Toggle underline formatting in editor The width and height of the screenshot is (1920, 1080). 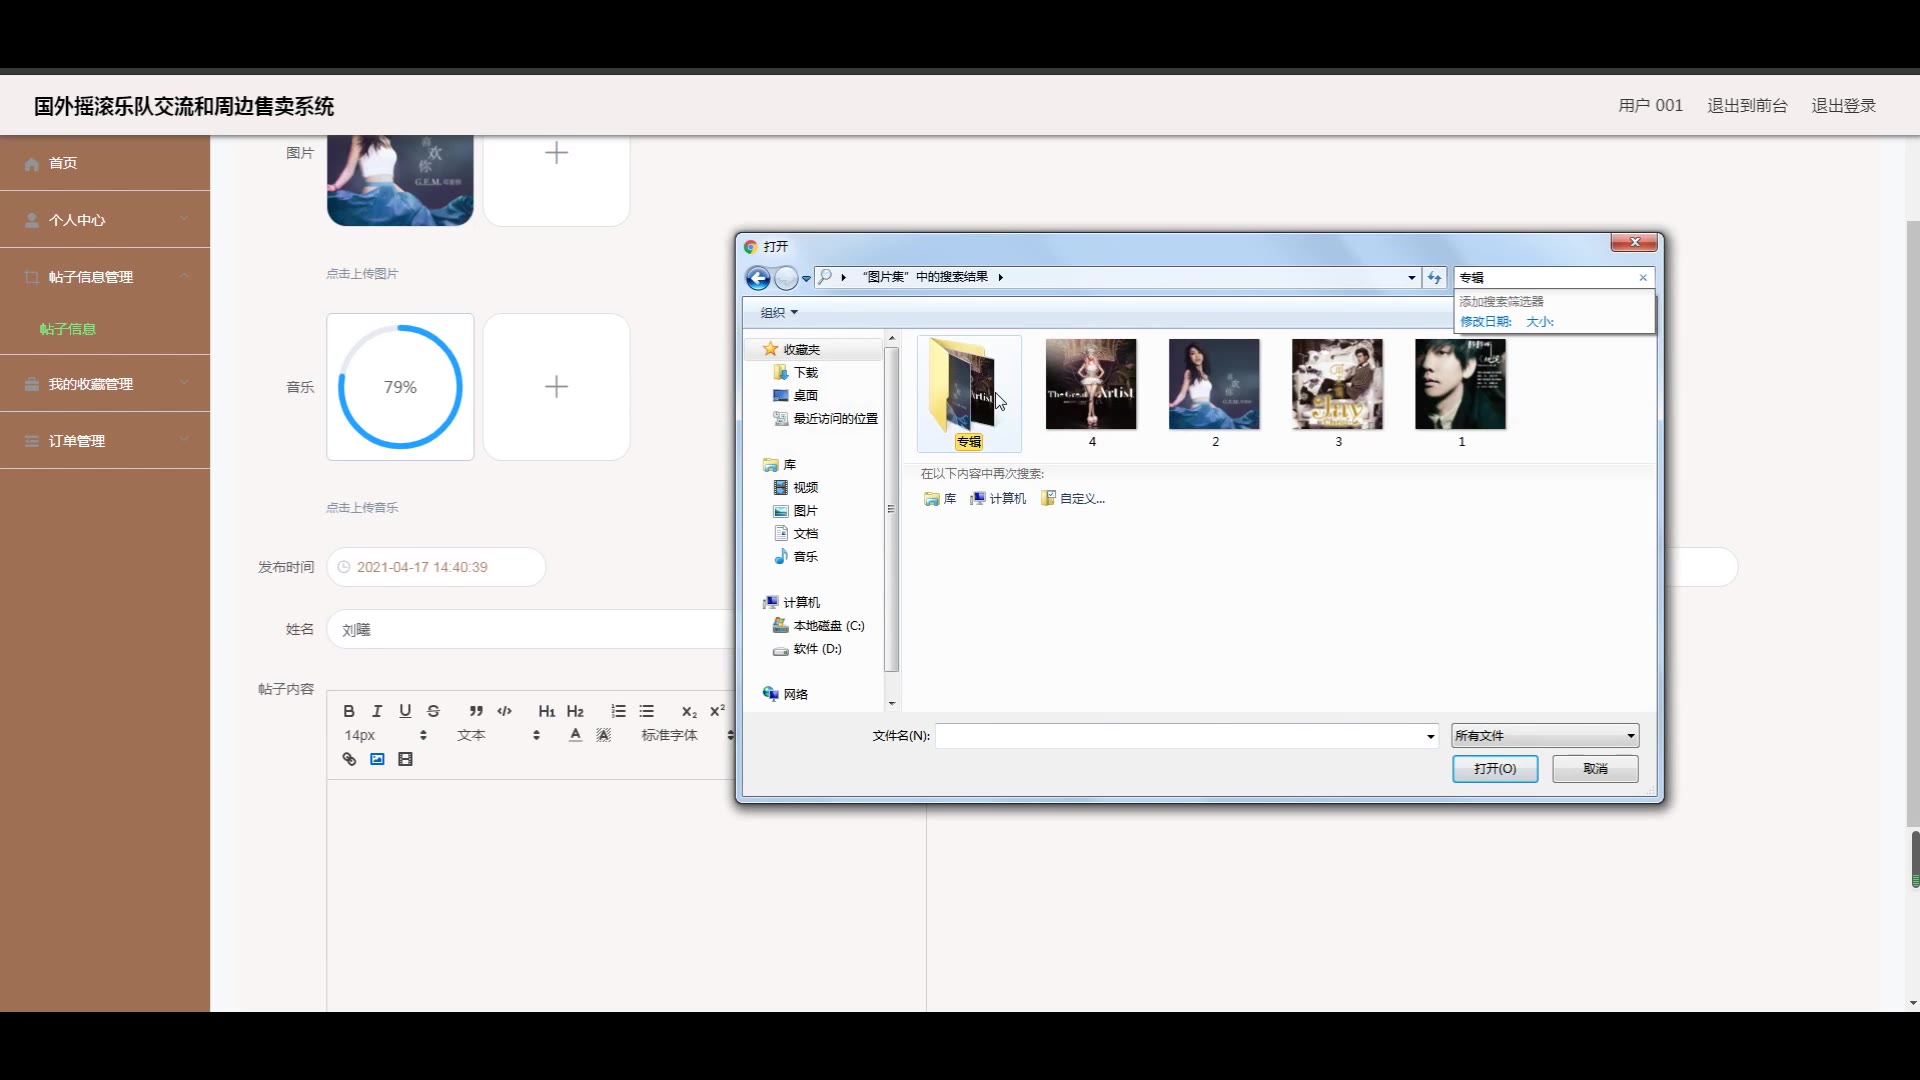pyautogui.click(x=405, y=711)
